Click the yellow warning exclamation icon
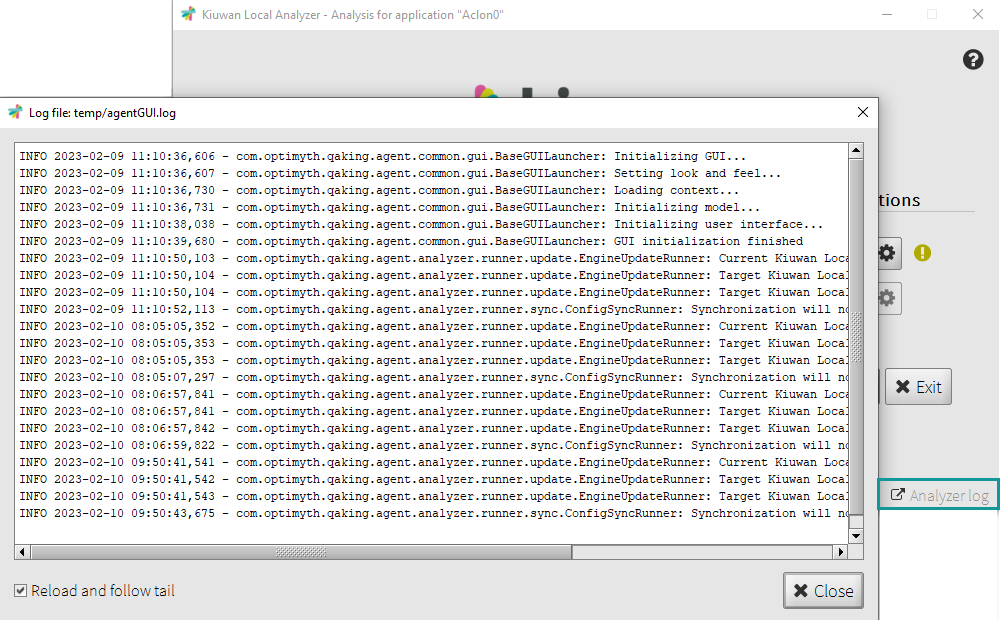 (x=921, y=253)
